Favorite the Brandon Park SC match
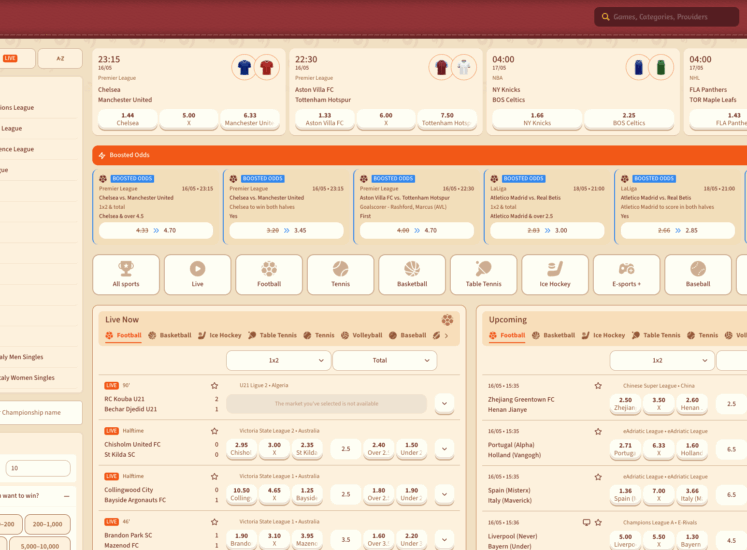 (214, 522)
